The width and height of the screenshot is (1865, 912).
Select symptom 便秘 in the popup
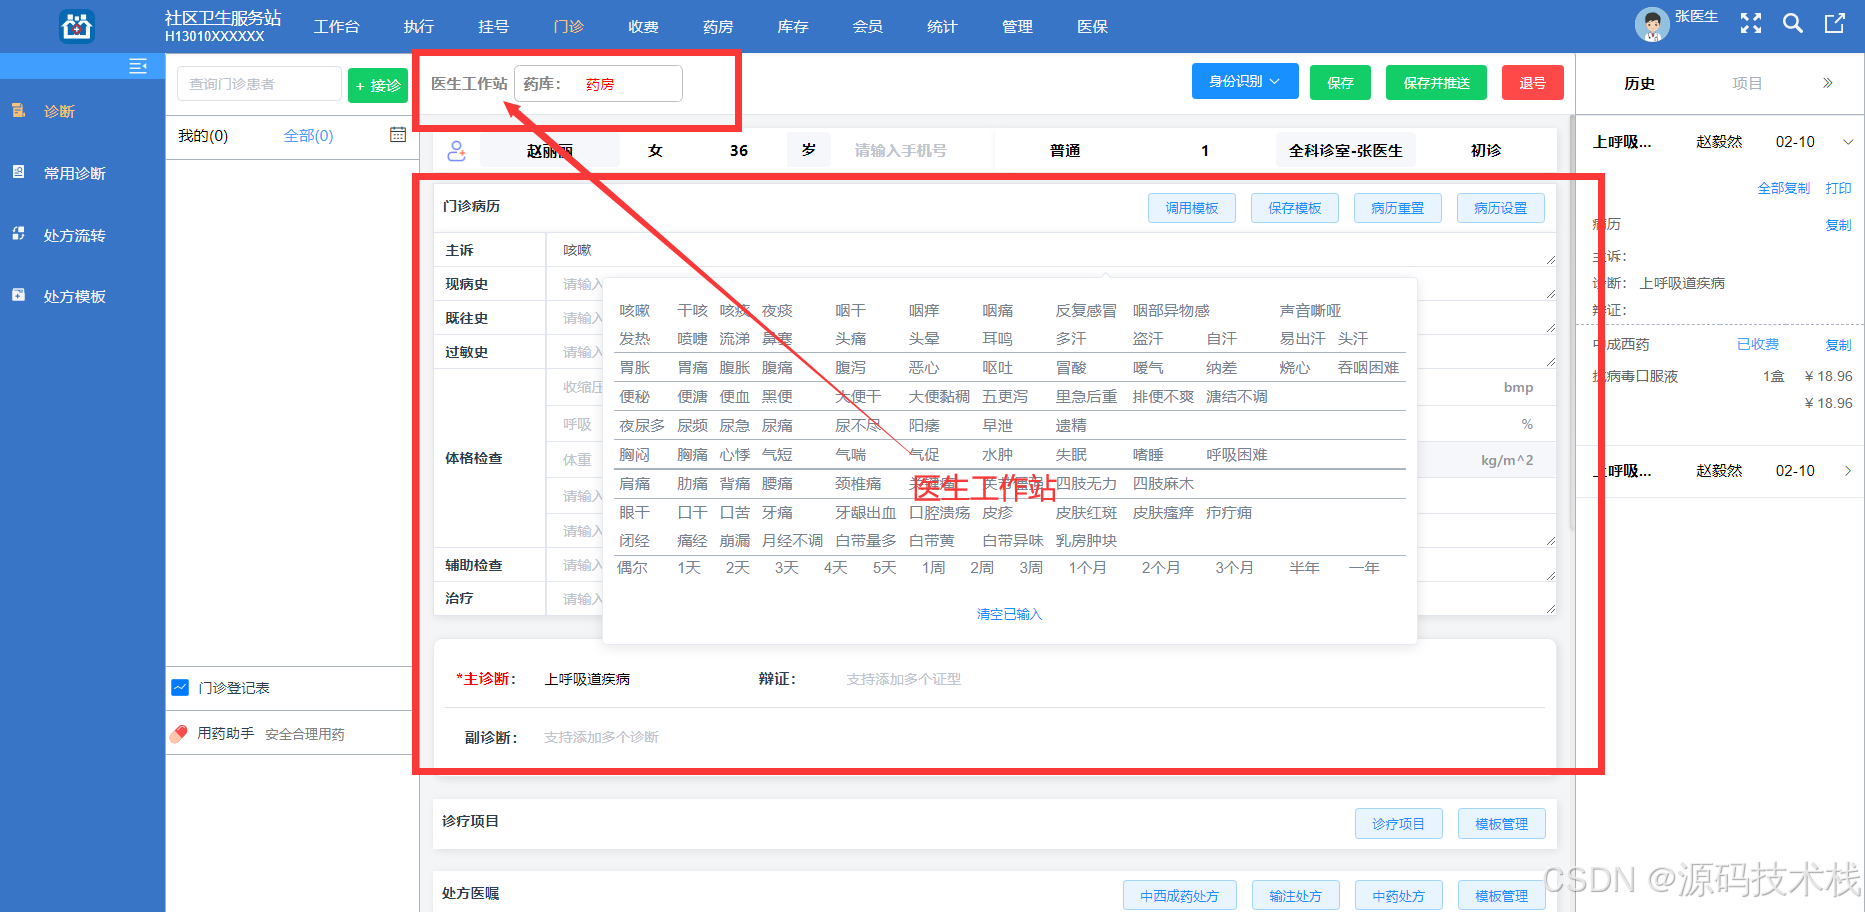[635, 397]
